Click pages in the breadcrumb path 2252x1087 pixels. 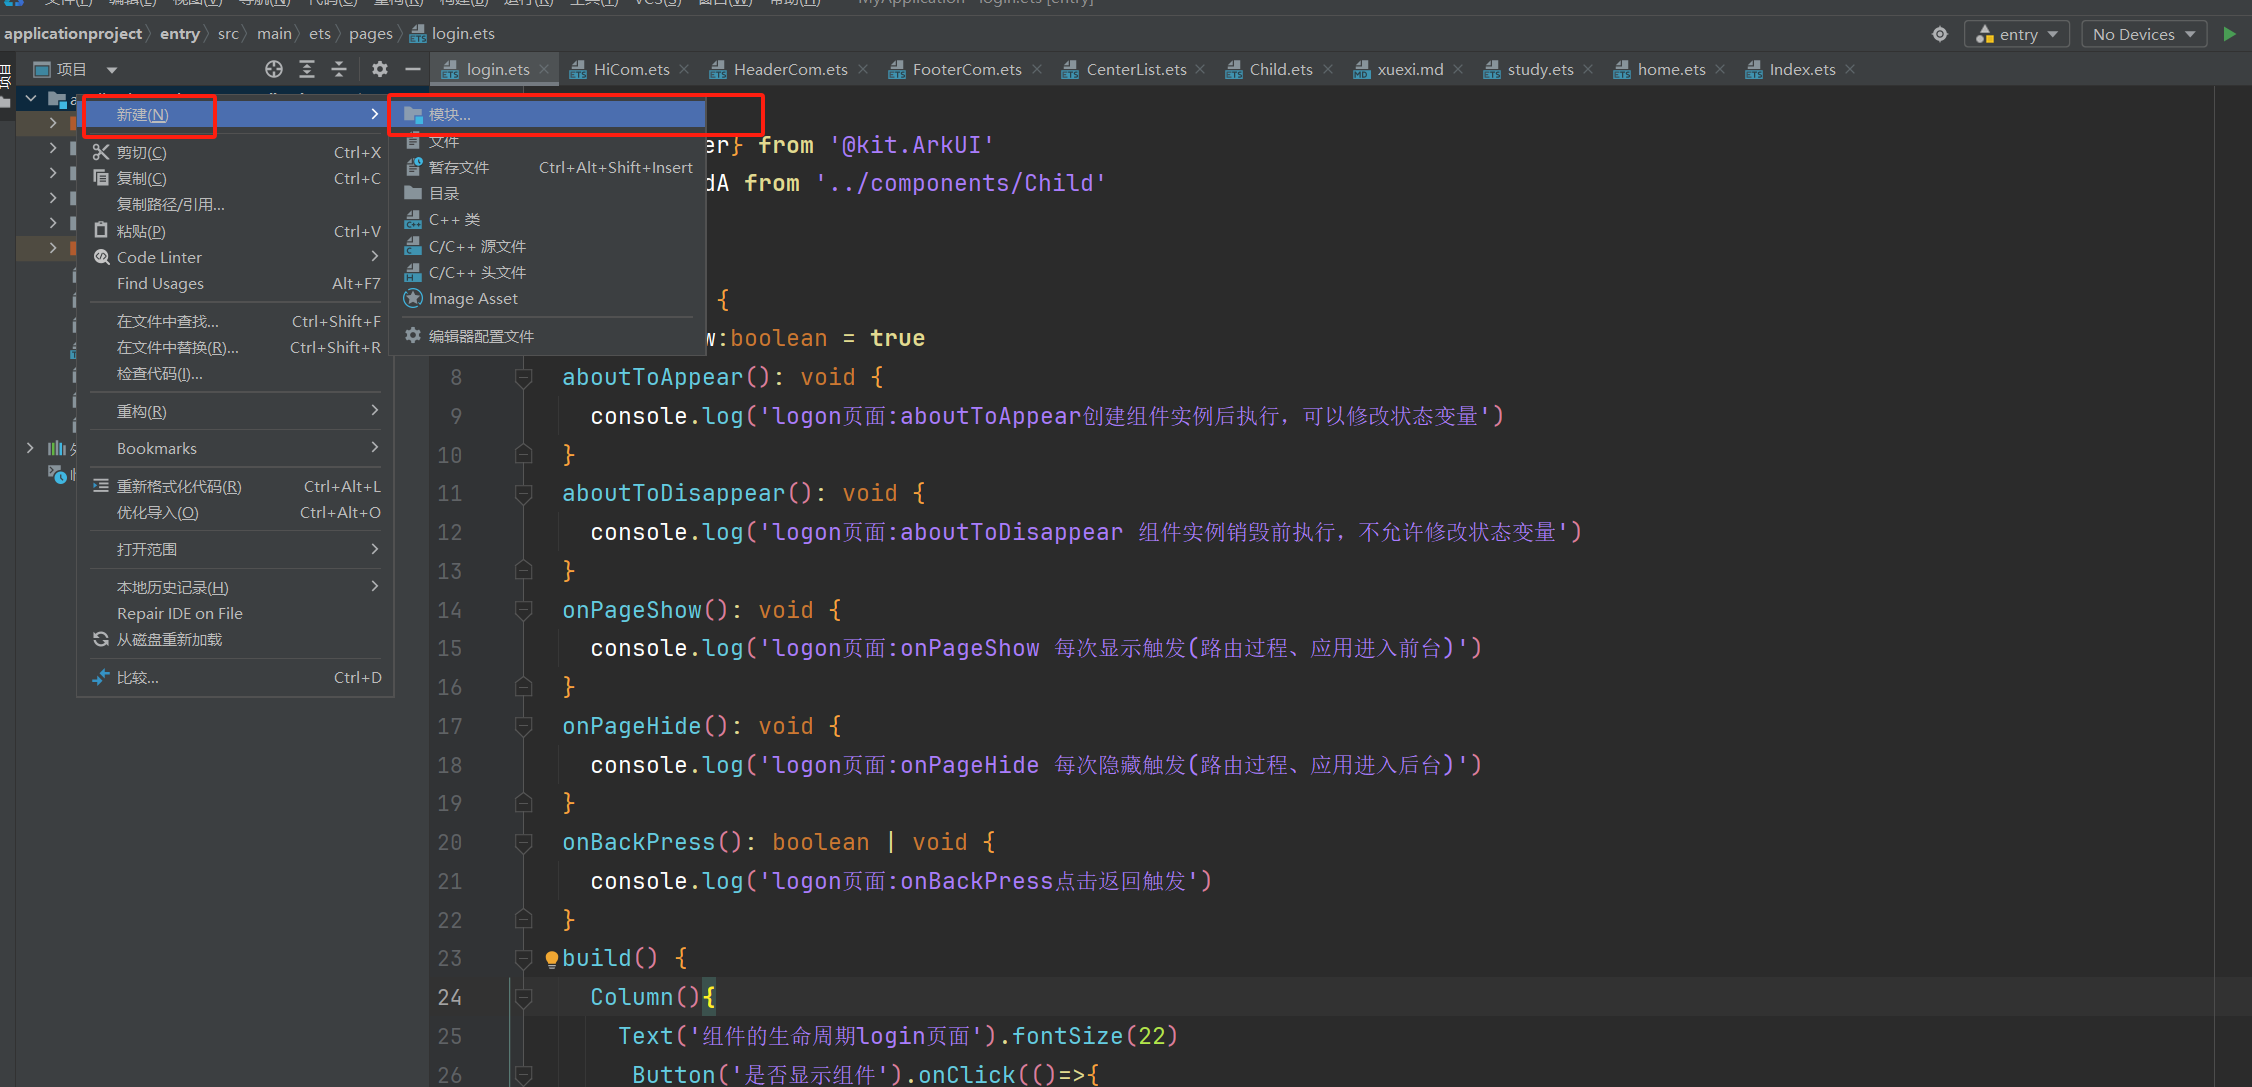(x=370, y=34)
